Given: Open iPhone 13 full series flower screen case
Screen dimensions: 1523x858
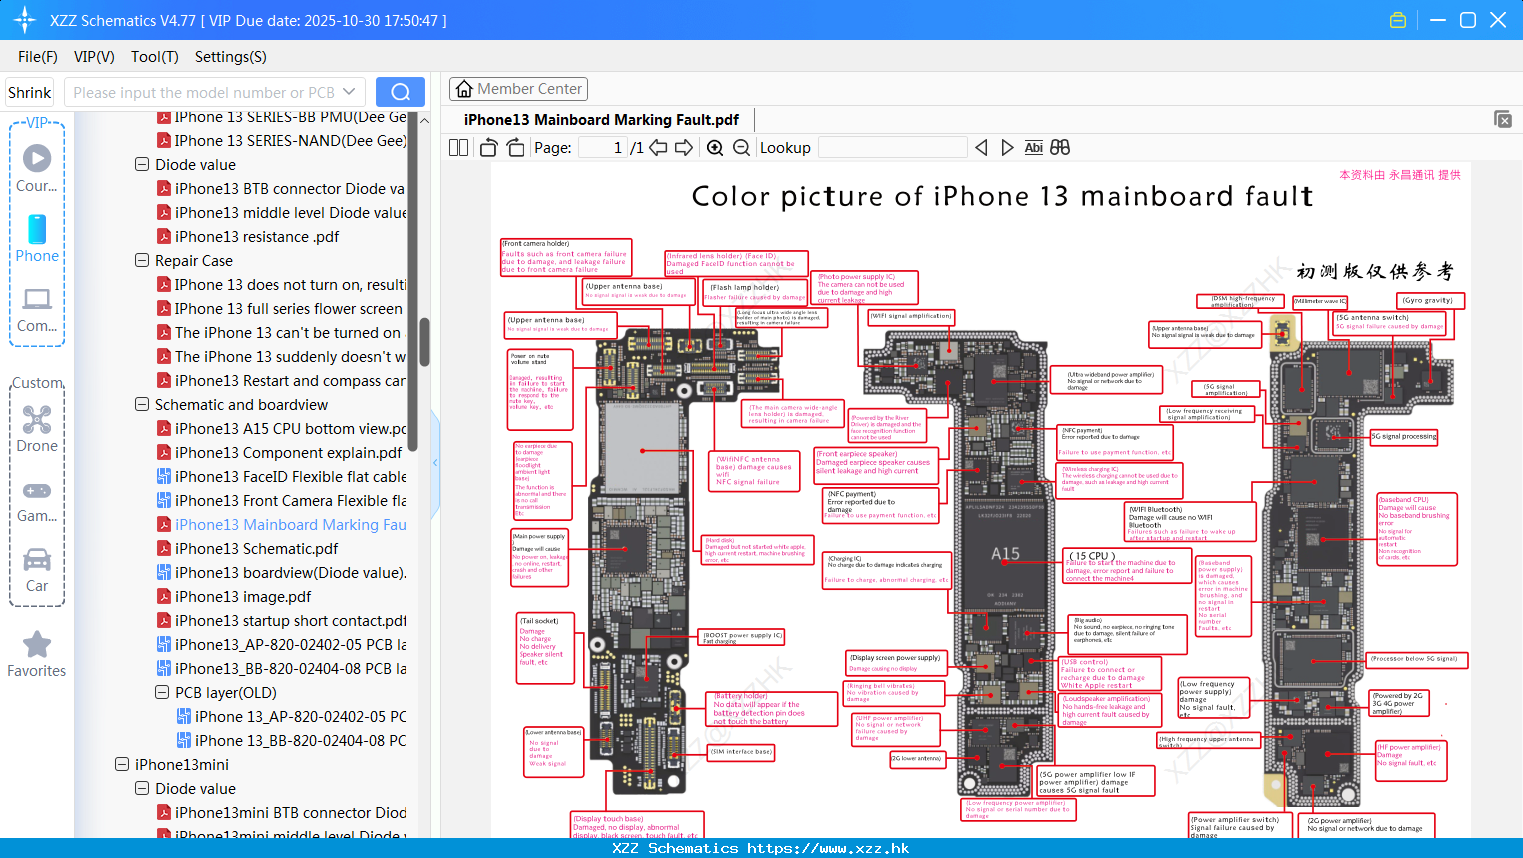Looking at the screenshot, I should [x=280, y=308].
